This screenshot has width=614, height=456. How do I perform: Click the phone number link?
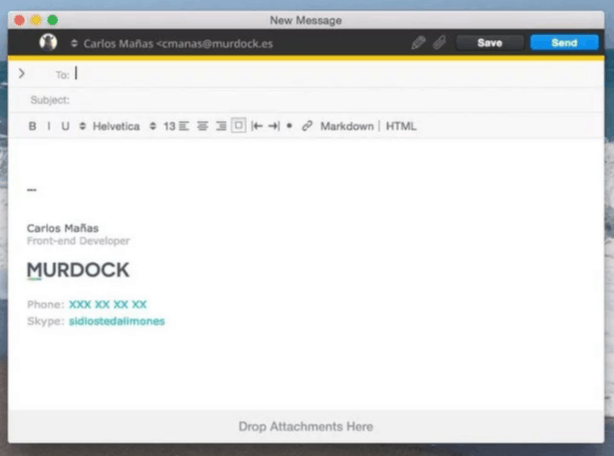coord(108,305)
